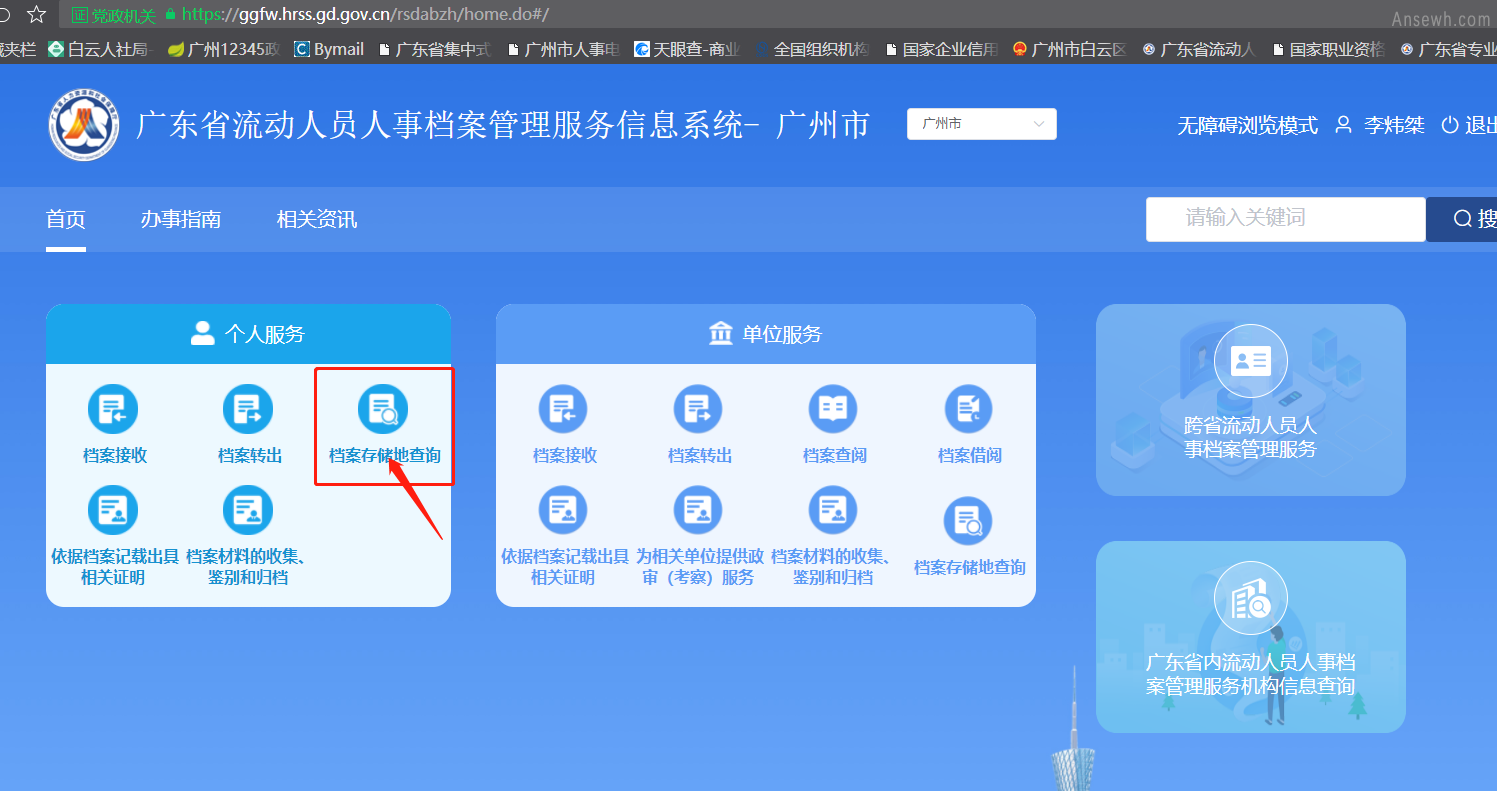Image resolution: width=1497 pixels, height=791 pixels.
Task: Open 广东省内流动人员人事档案管理服务机构信息查询 card
Action: (1250, 637)
